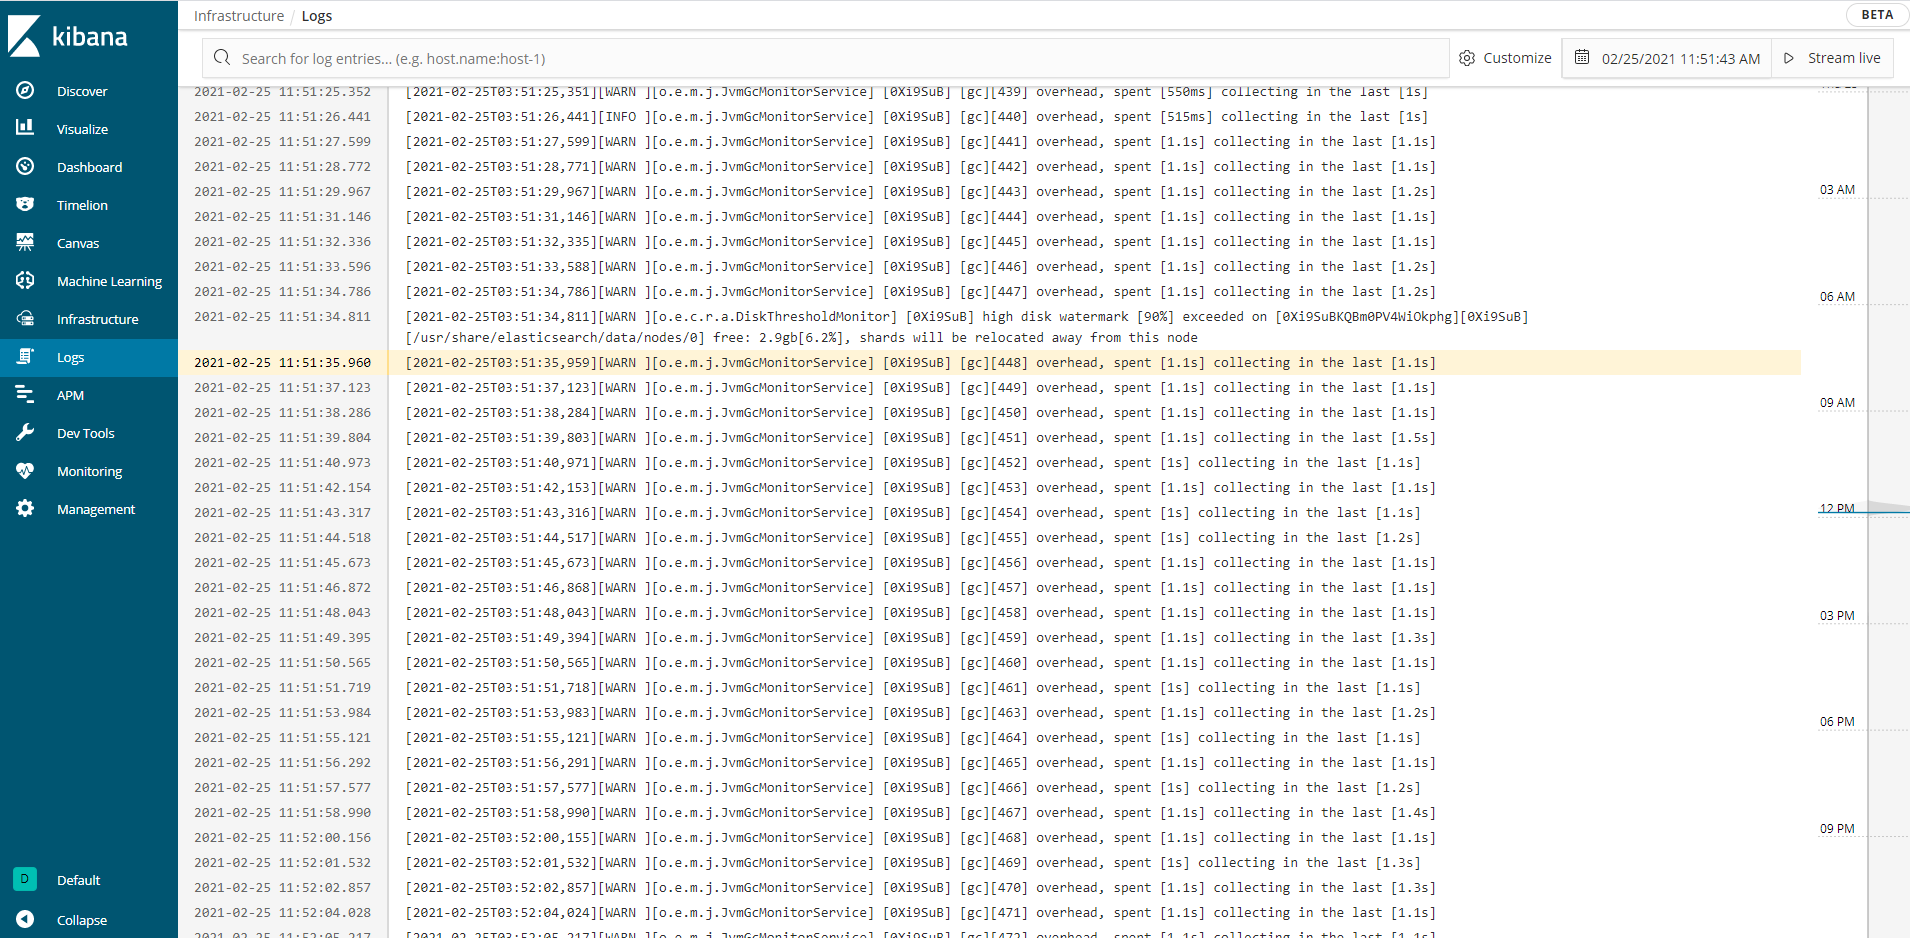This screenshot has width=1910, height=938.
Task: Open Management via gear icon
Action: (25, 508)
